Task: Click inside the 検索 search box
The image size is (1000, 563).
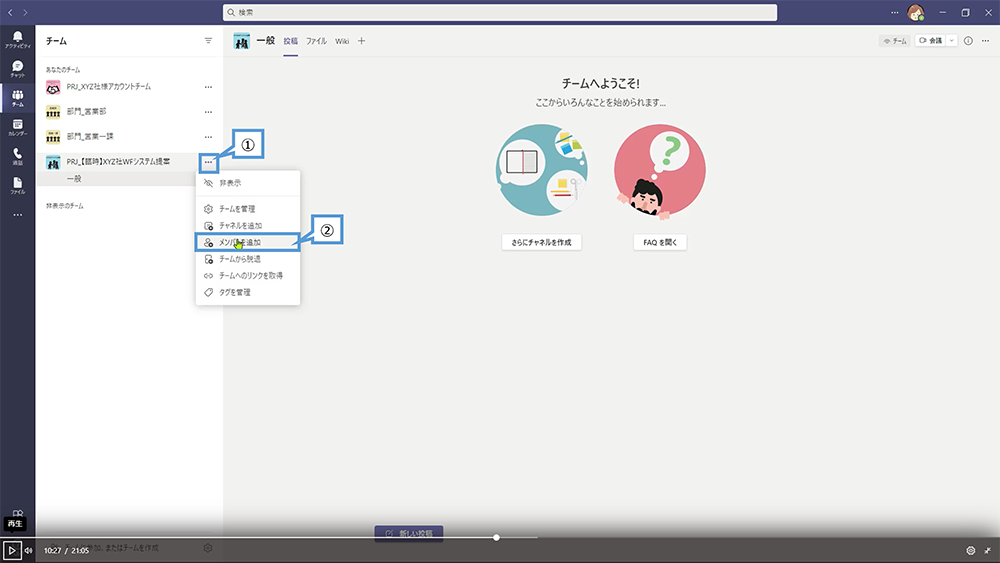Action: [499, 12]
